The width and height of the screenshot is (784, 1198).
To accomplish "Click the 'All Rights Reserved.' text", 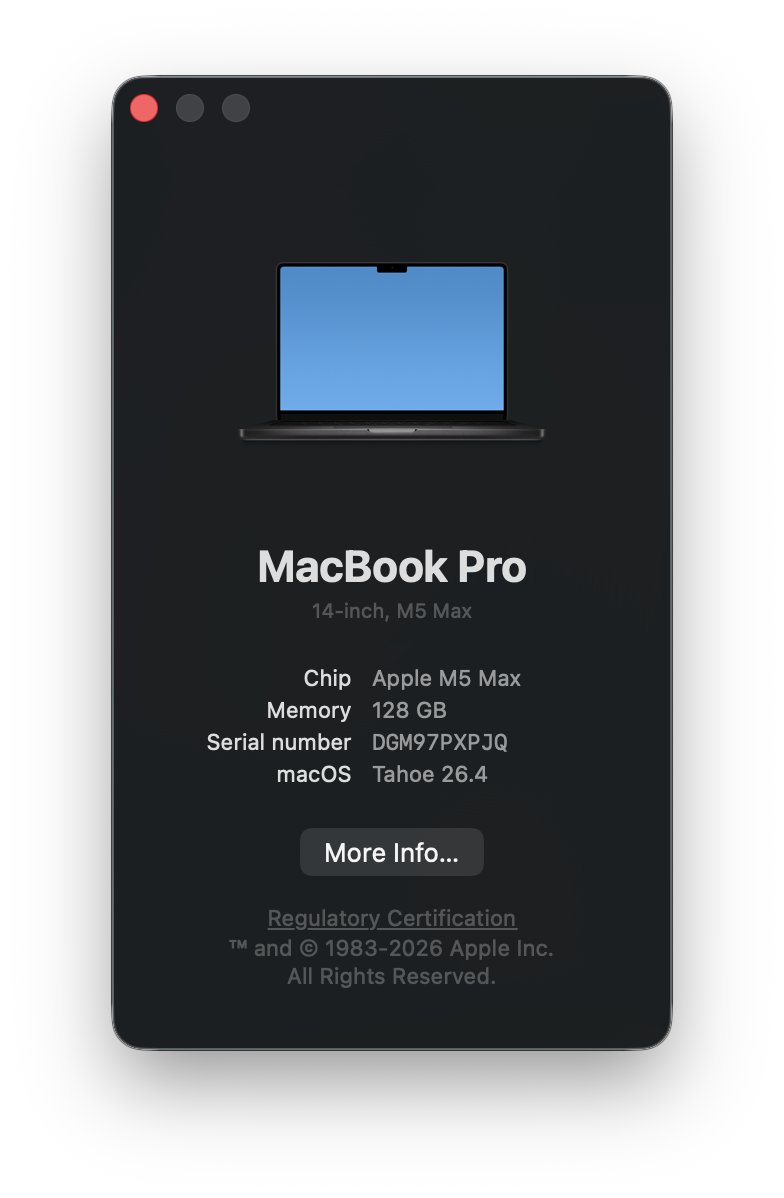I will 391,976.
